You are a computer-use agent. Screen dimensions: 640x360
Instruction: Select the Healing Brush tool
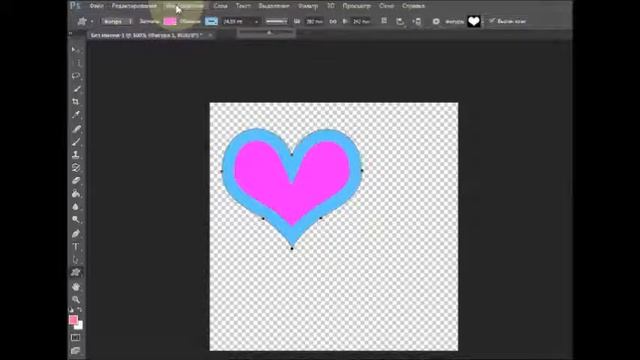[x=76, y=129]
